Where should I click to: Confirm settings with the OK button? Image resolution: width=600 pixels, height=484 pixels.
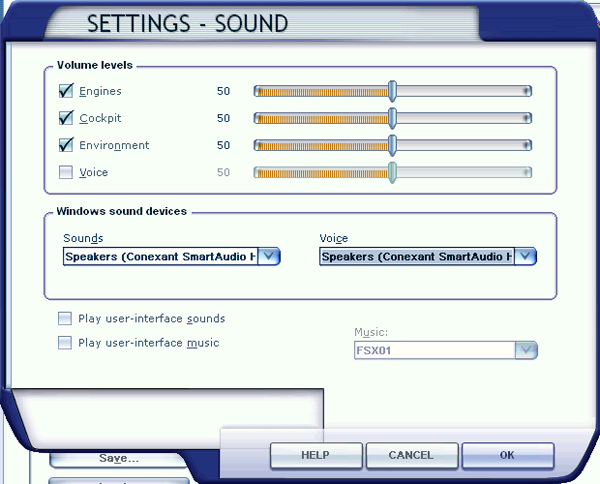508,455
